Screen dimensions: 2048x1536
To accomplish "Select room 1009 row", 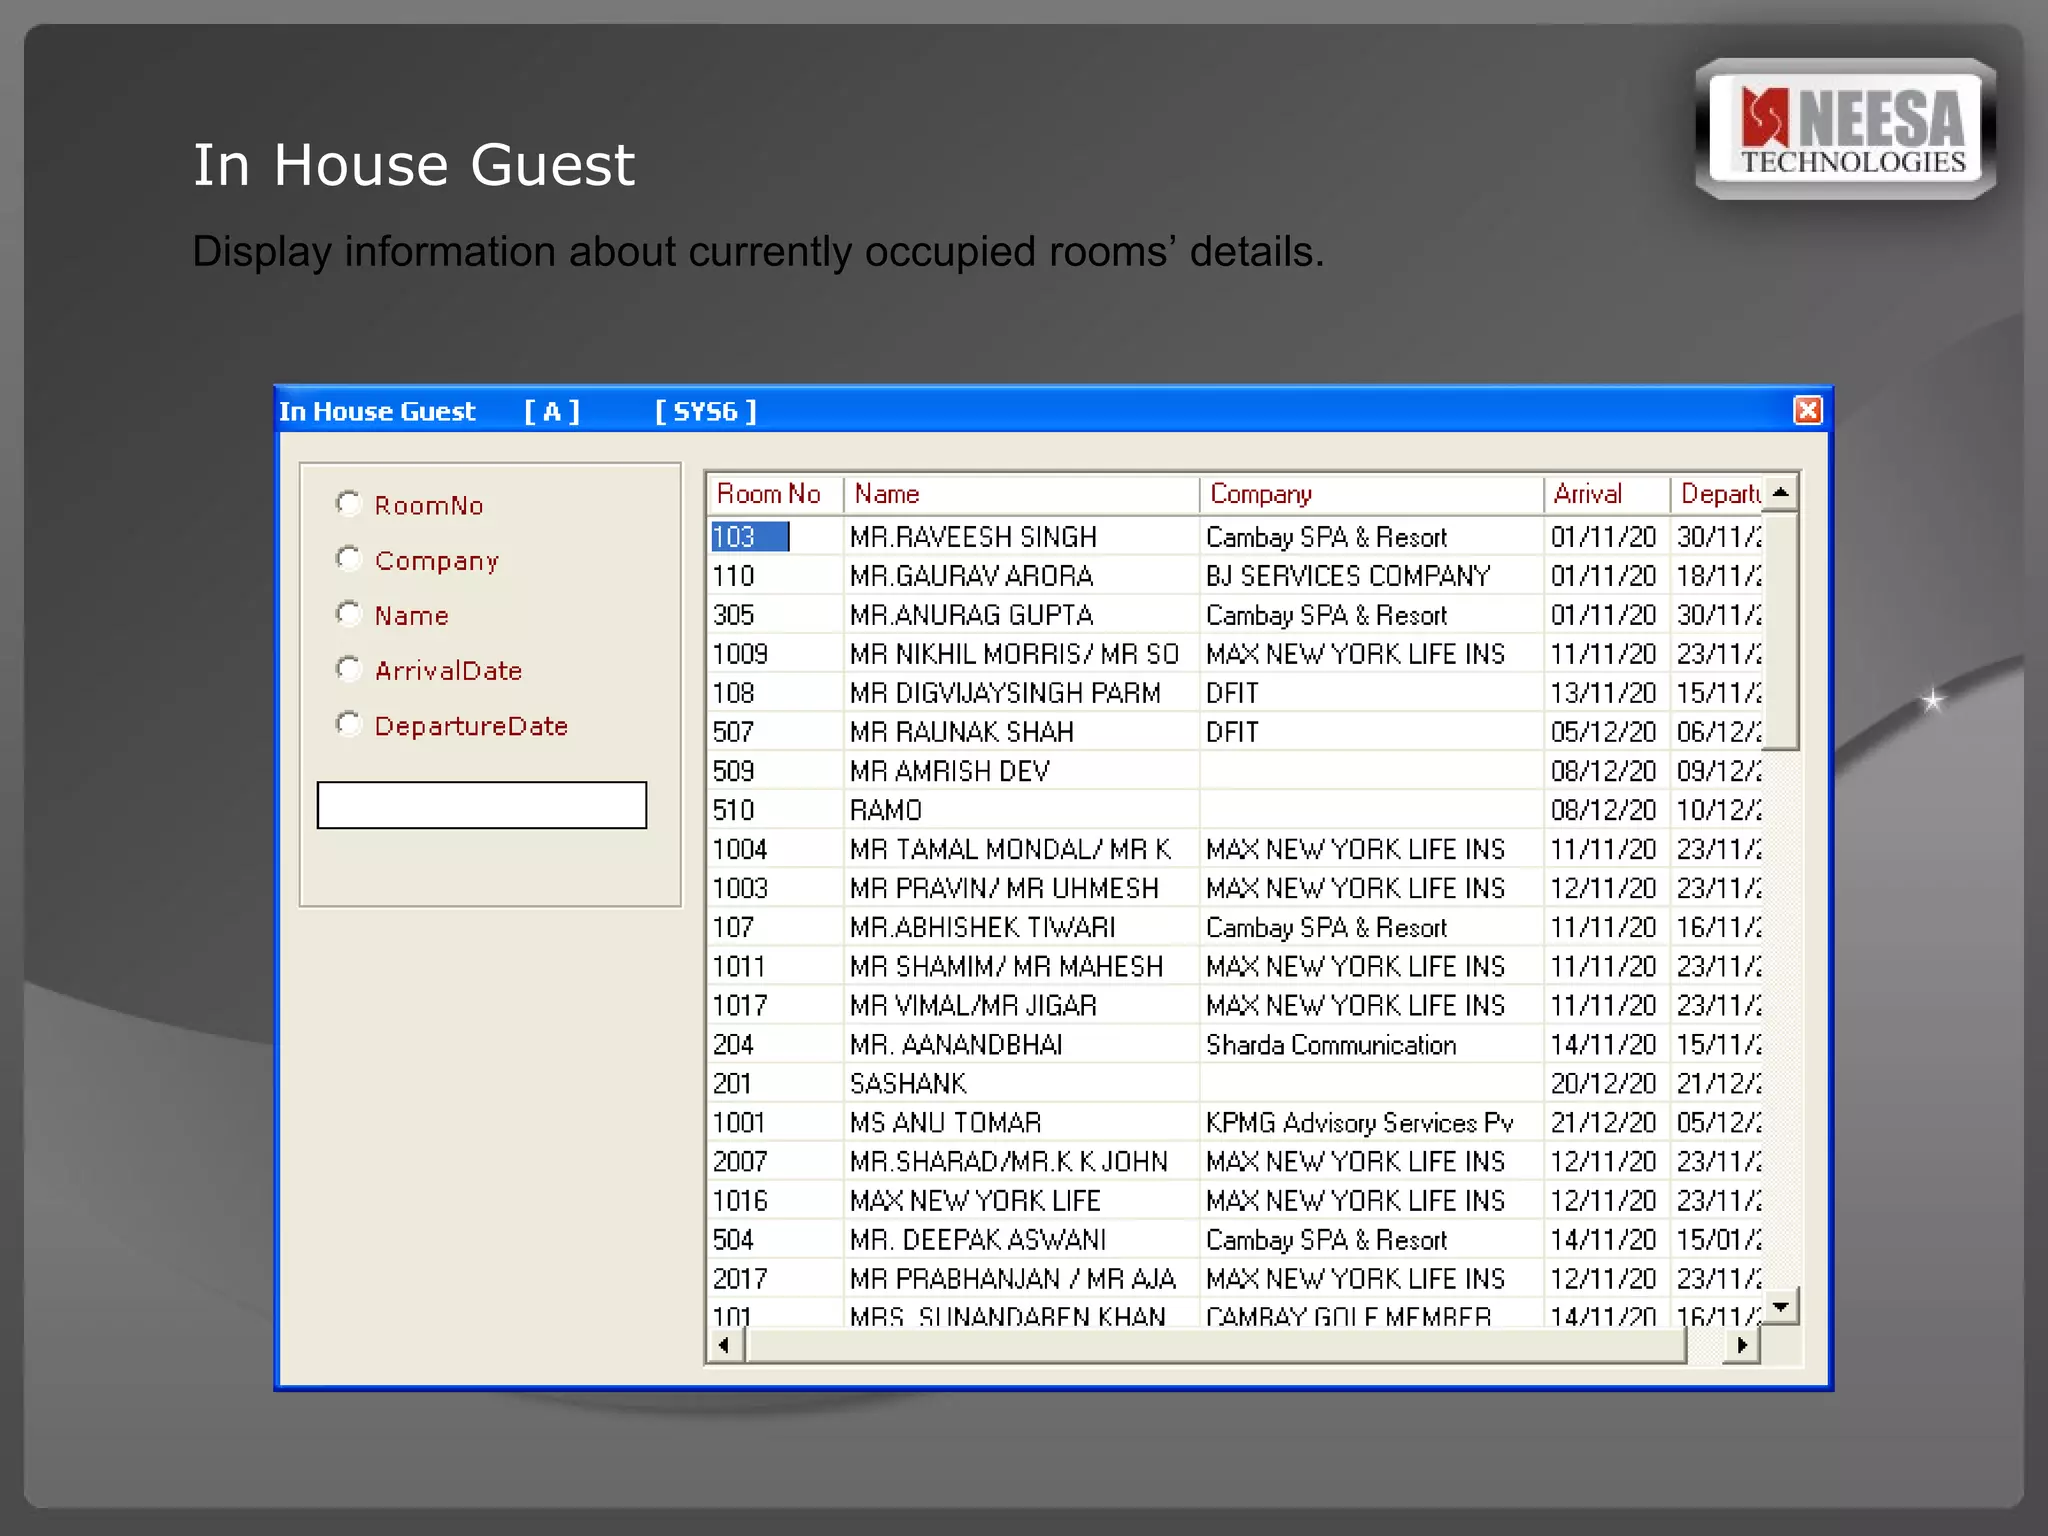I will click(1236, 654).
